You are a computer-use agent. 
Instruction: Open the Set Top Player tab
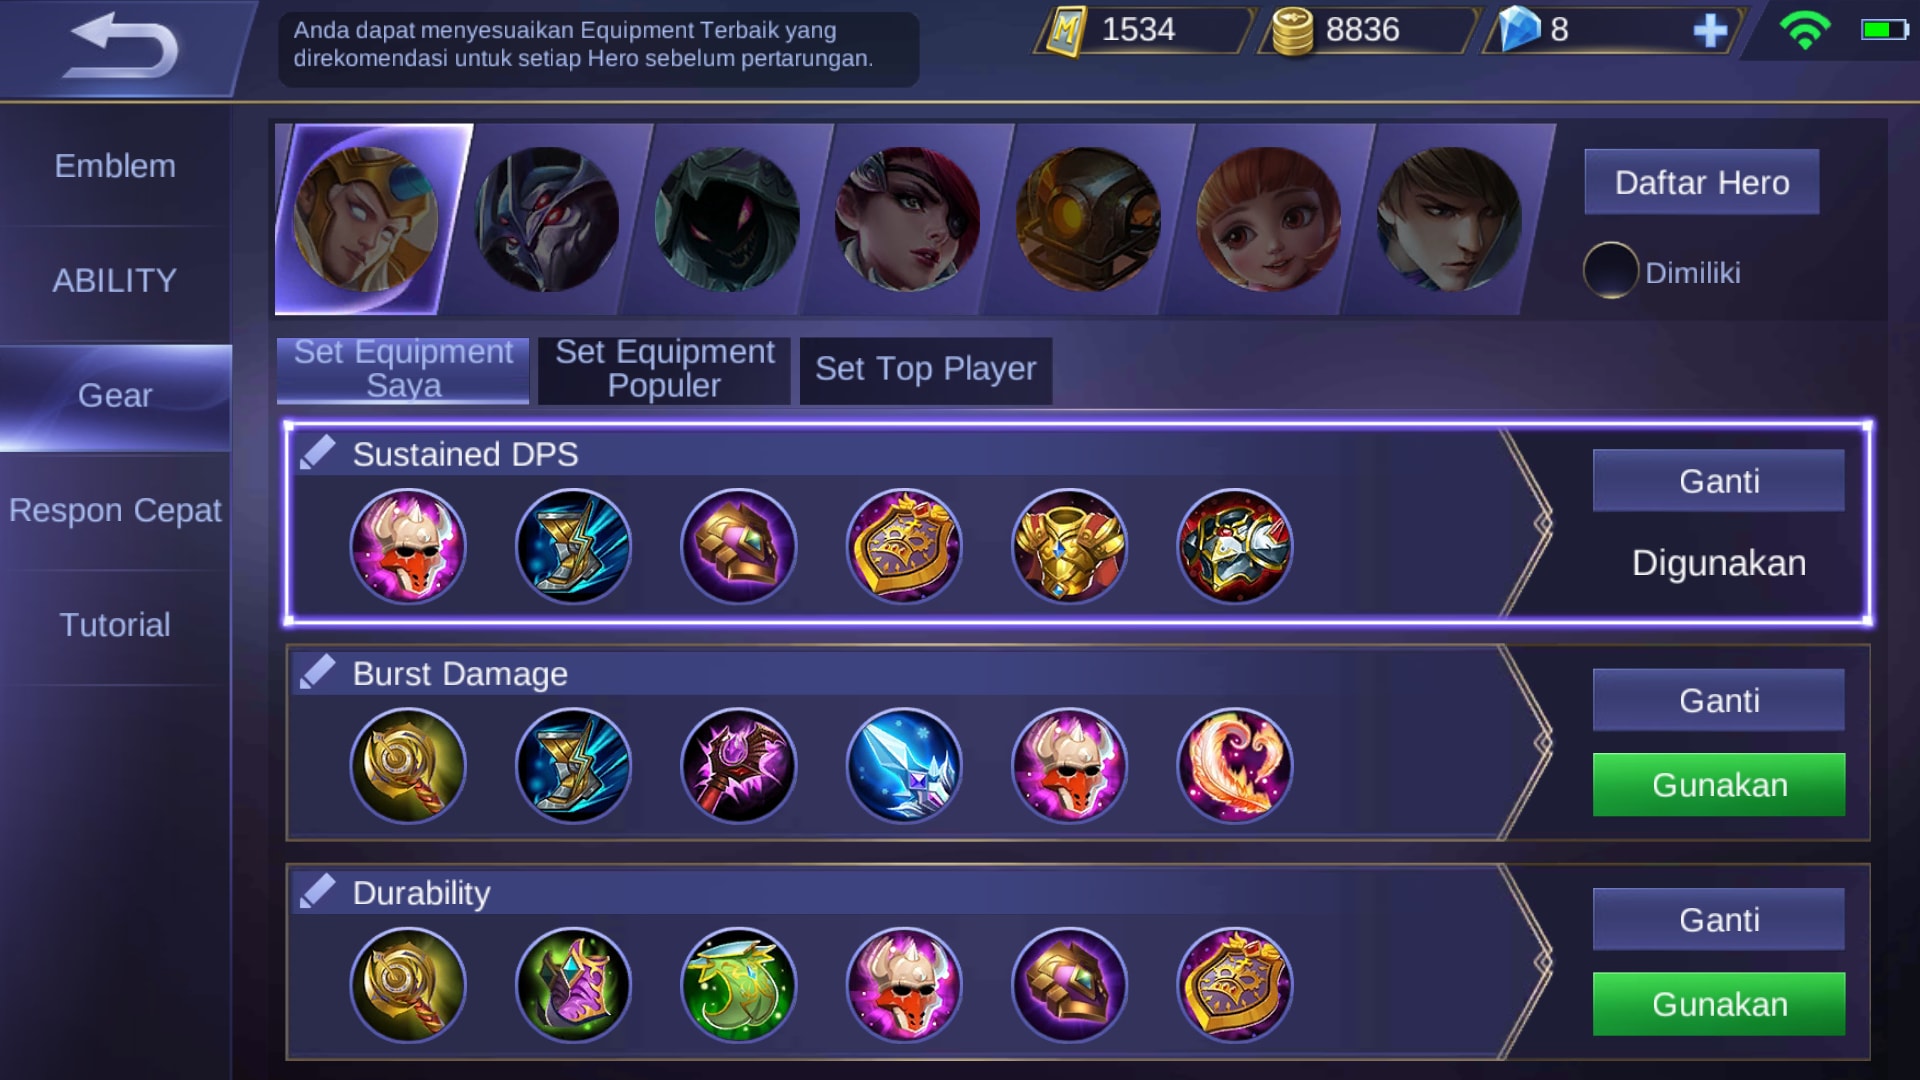pos(925,370)
